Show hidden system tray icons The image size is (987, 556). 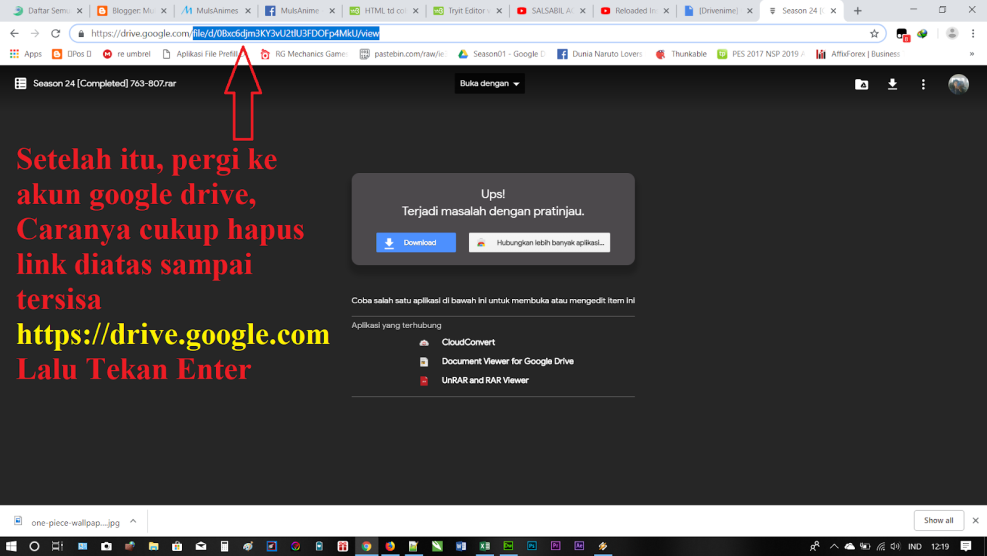point(833,546)
